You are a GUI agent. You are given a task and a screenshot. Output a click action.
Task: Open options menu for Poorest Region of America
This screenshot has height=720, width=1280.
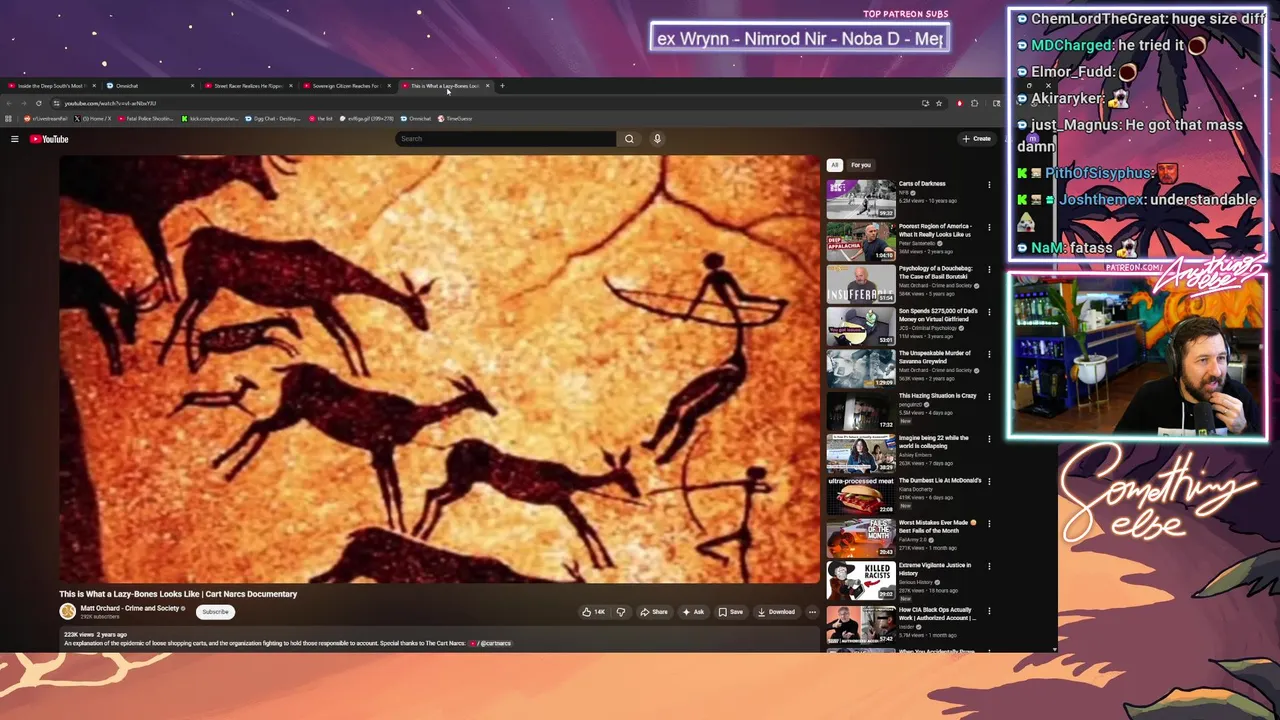tap(989, 227)
